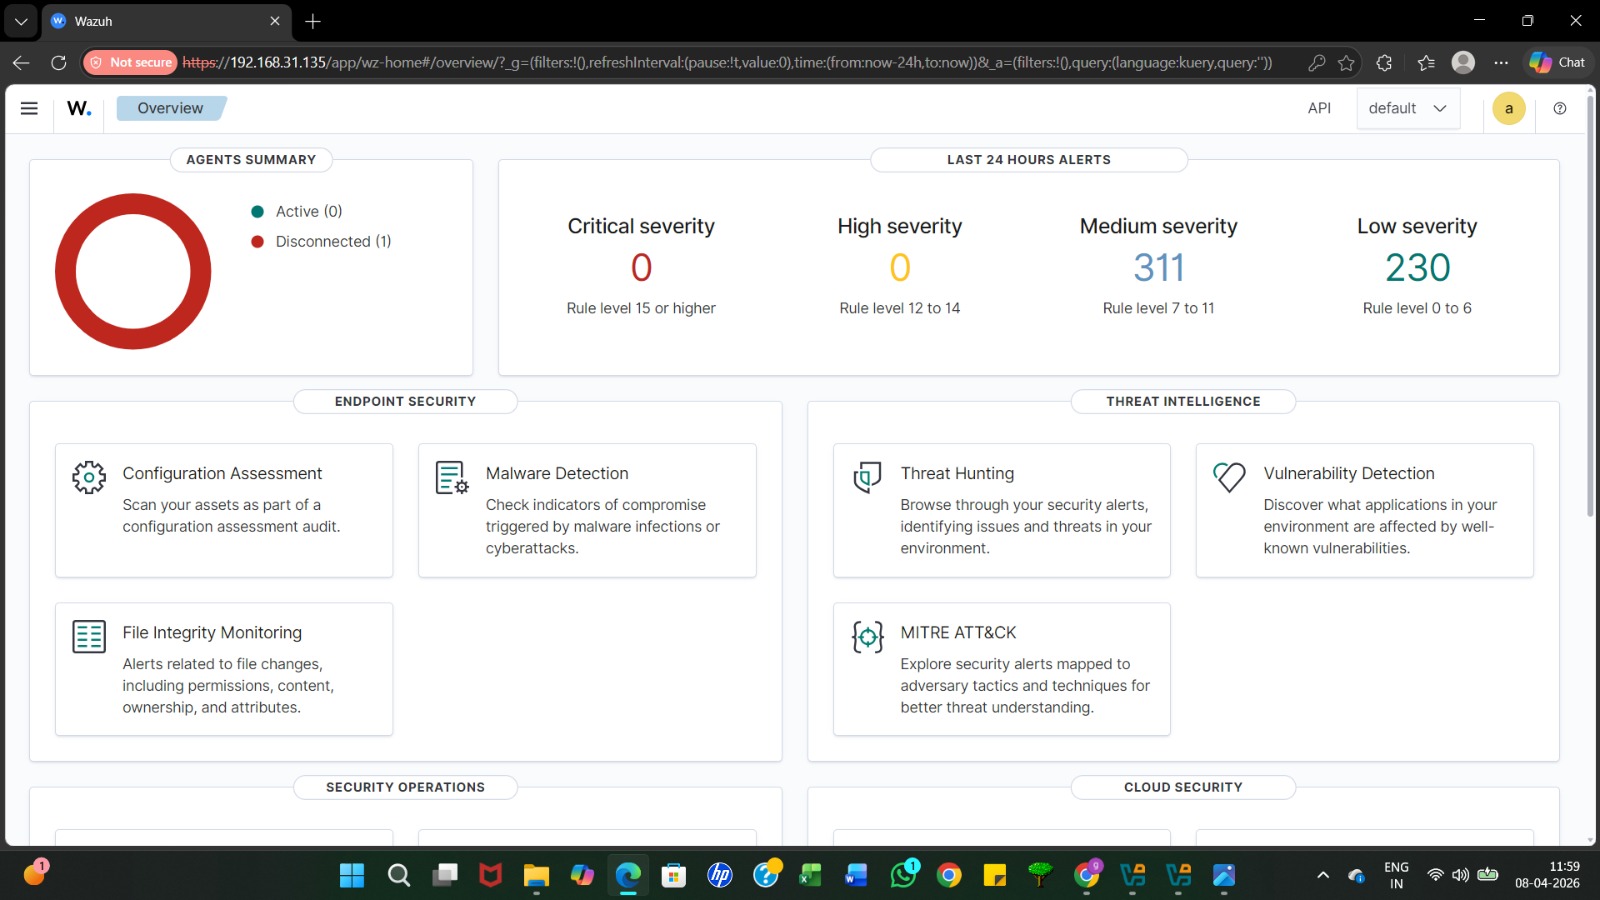Viewport: 1600px width, 900px height.
Task: Open the Copilot Chat button
Action: pyautogui.click(x=1556, y=62)
